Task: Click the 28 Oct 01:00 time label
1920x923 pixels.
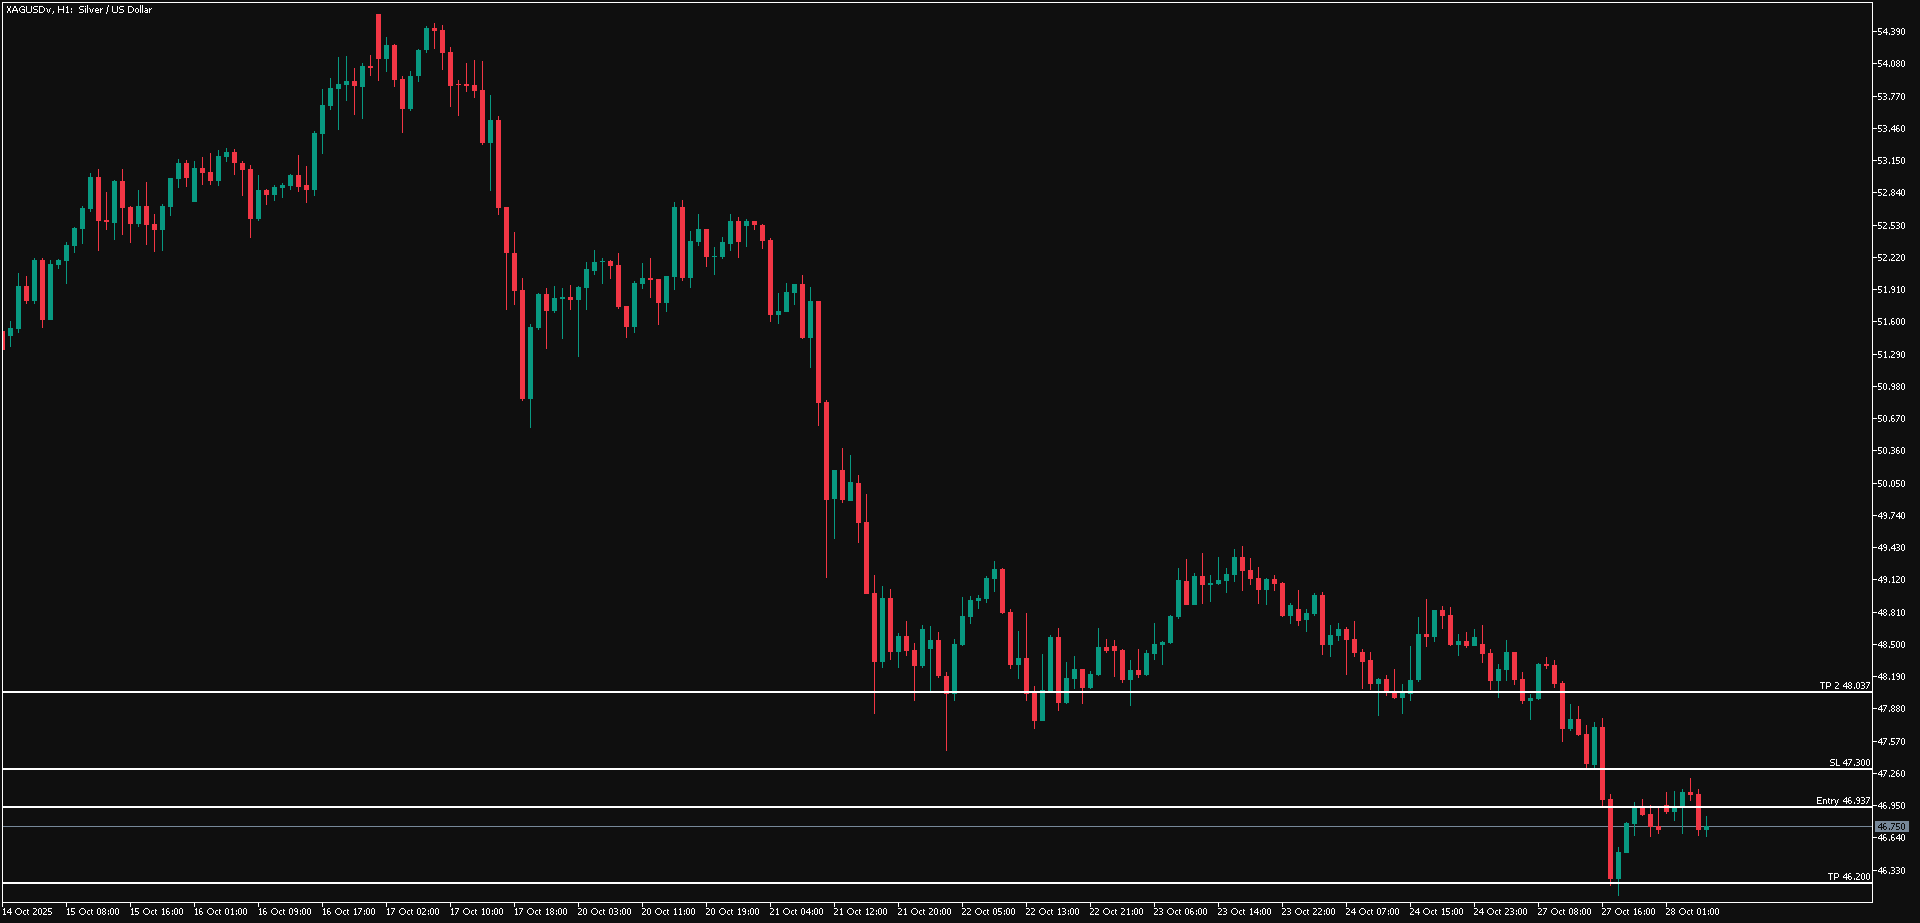Action: point(1692,912)
